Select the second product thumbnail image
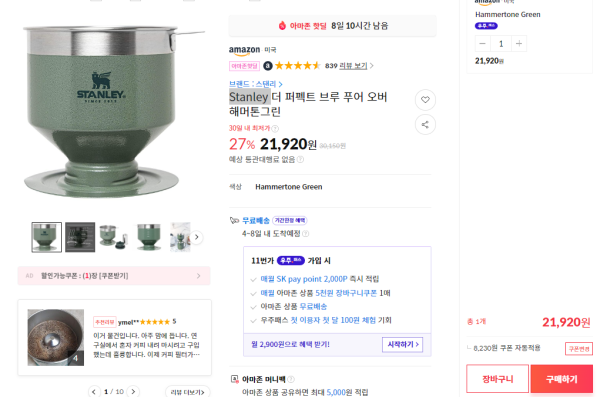The height and width of the screenshot is (397, 600). click(80, 237)
